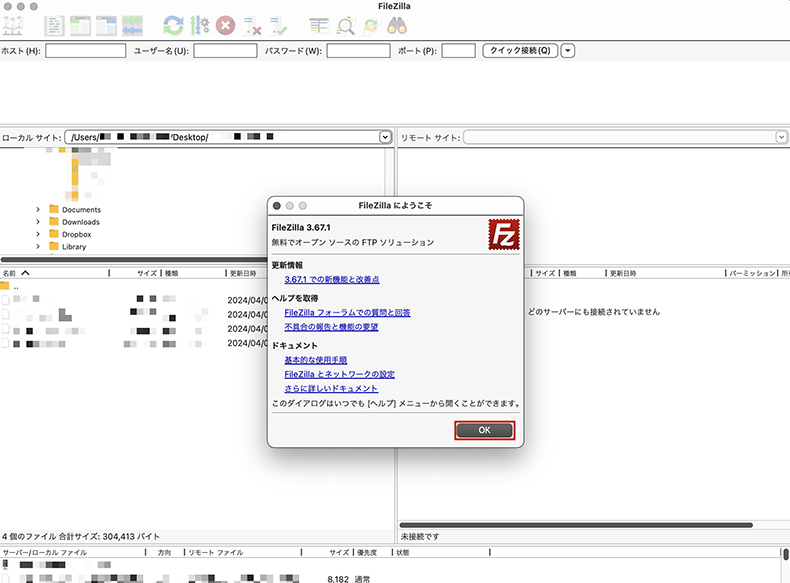The image size is (790, 583).
Task: Click the welcome dialog close button
Action: point(277,206)
